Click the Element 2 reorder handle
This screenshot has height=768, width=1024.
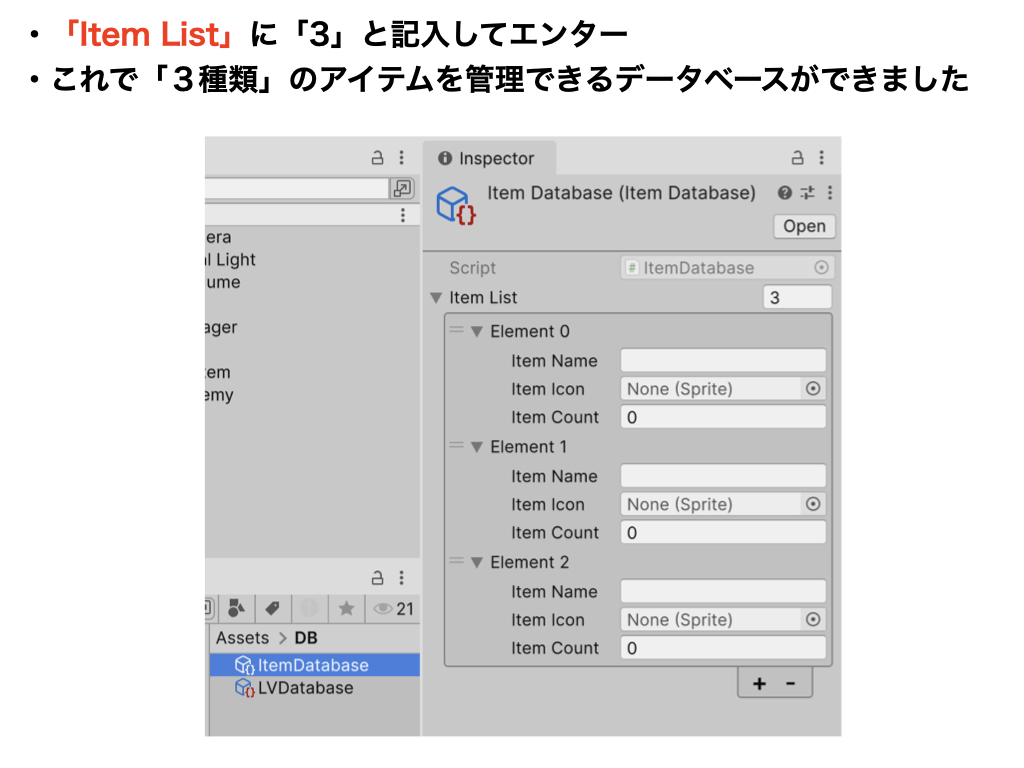point(456,561)
